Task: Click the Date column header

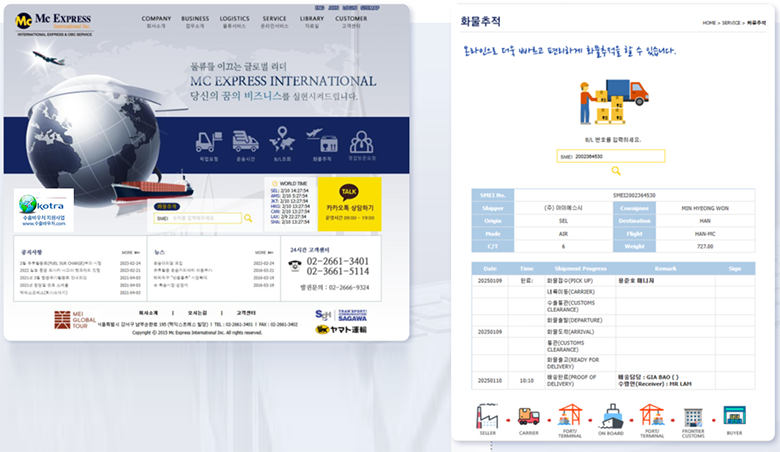Action: 490,269
